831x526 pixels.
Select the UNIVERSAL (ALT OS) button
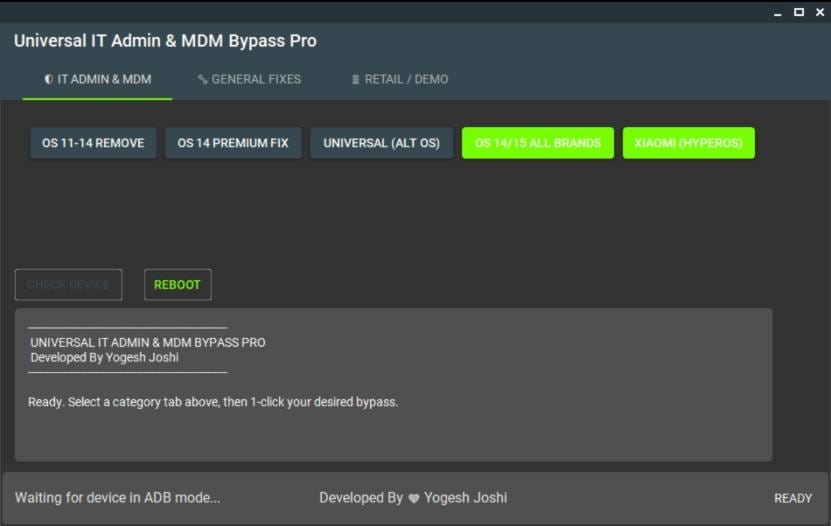coord(382,143)
